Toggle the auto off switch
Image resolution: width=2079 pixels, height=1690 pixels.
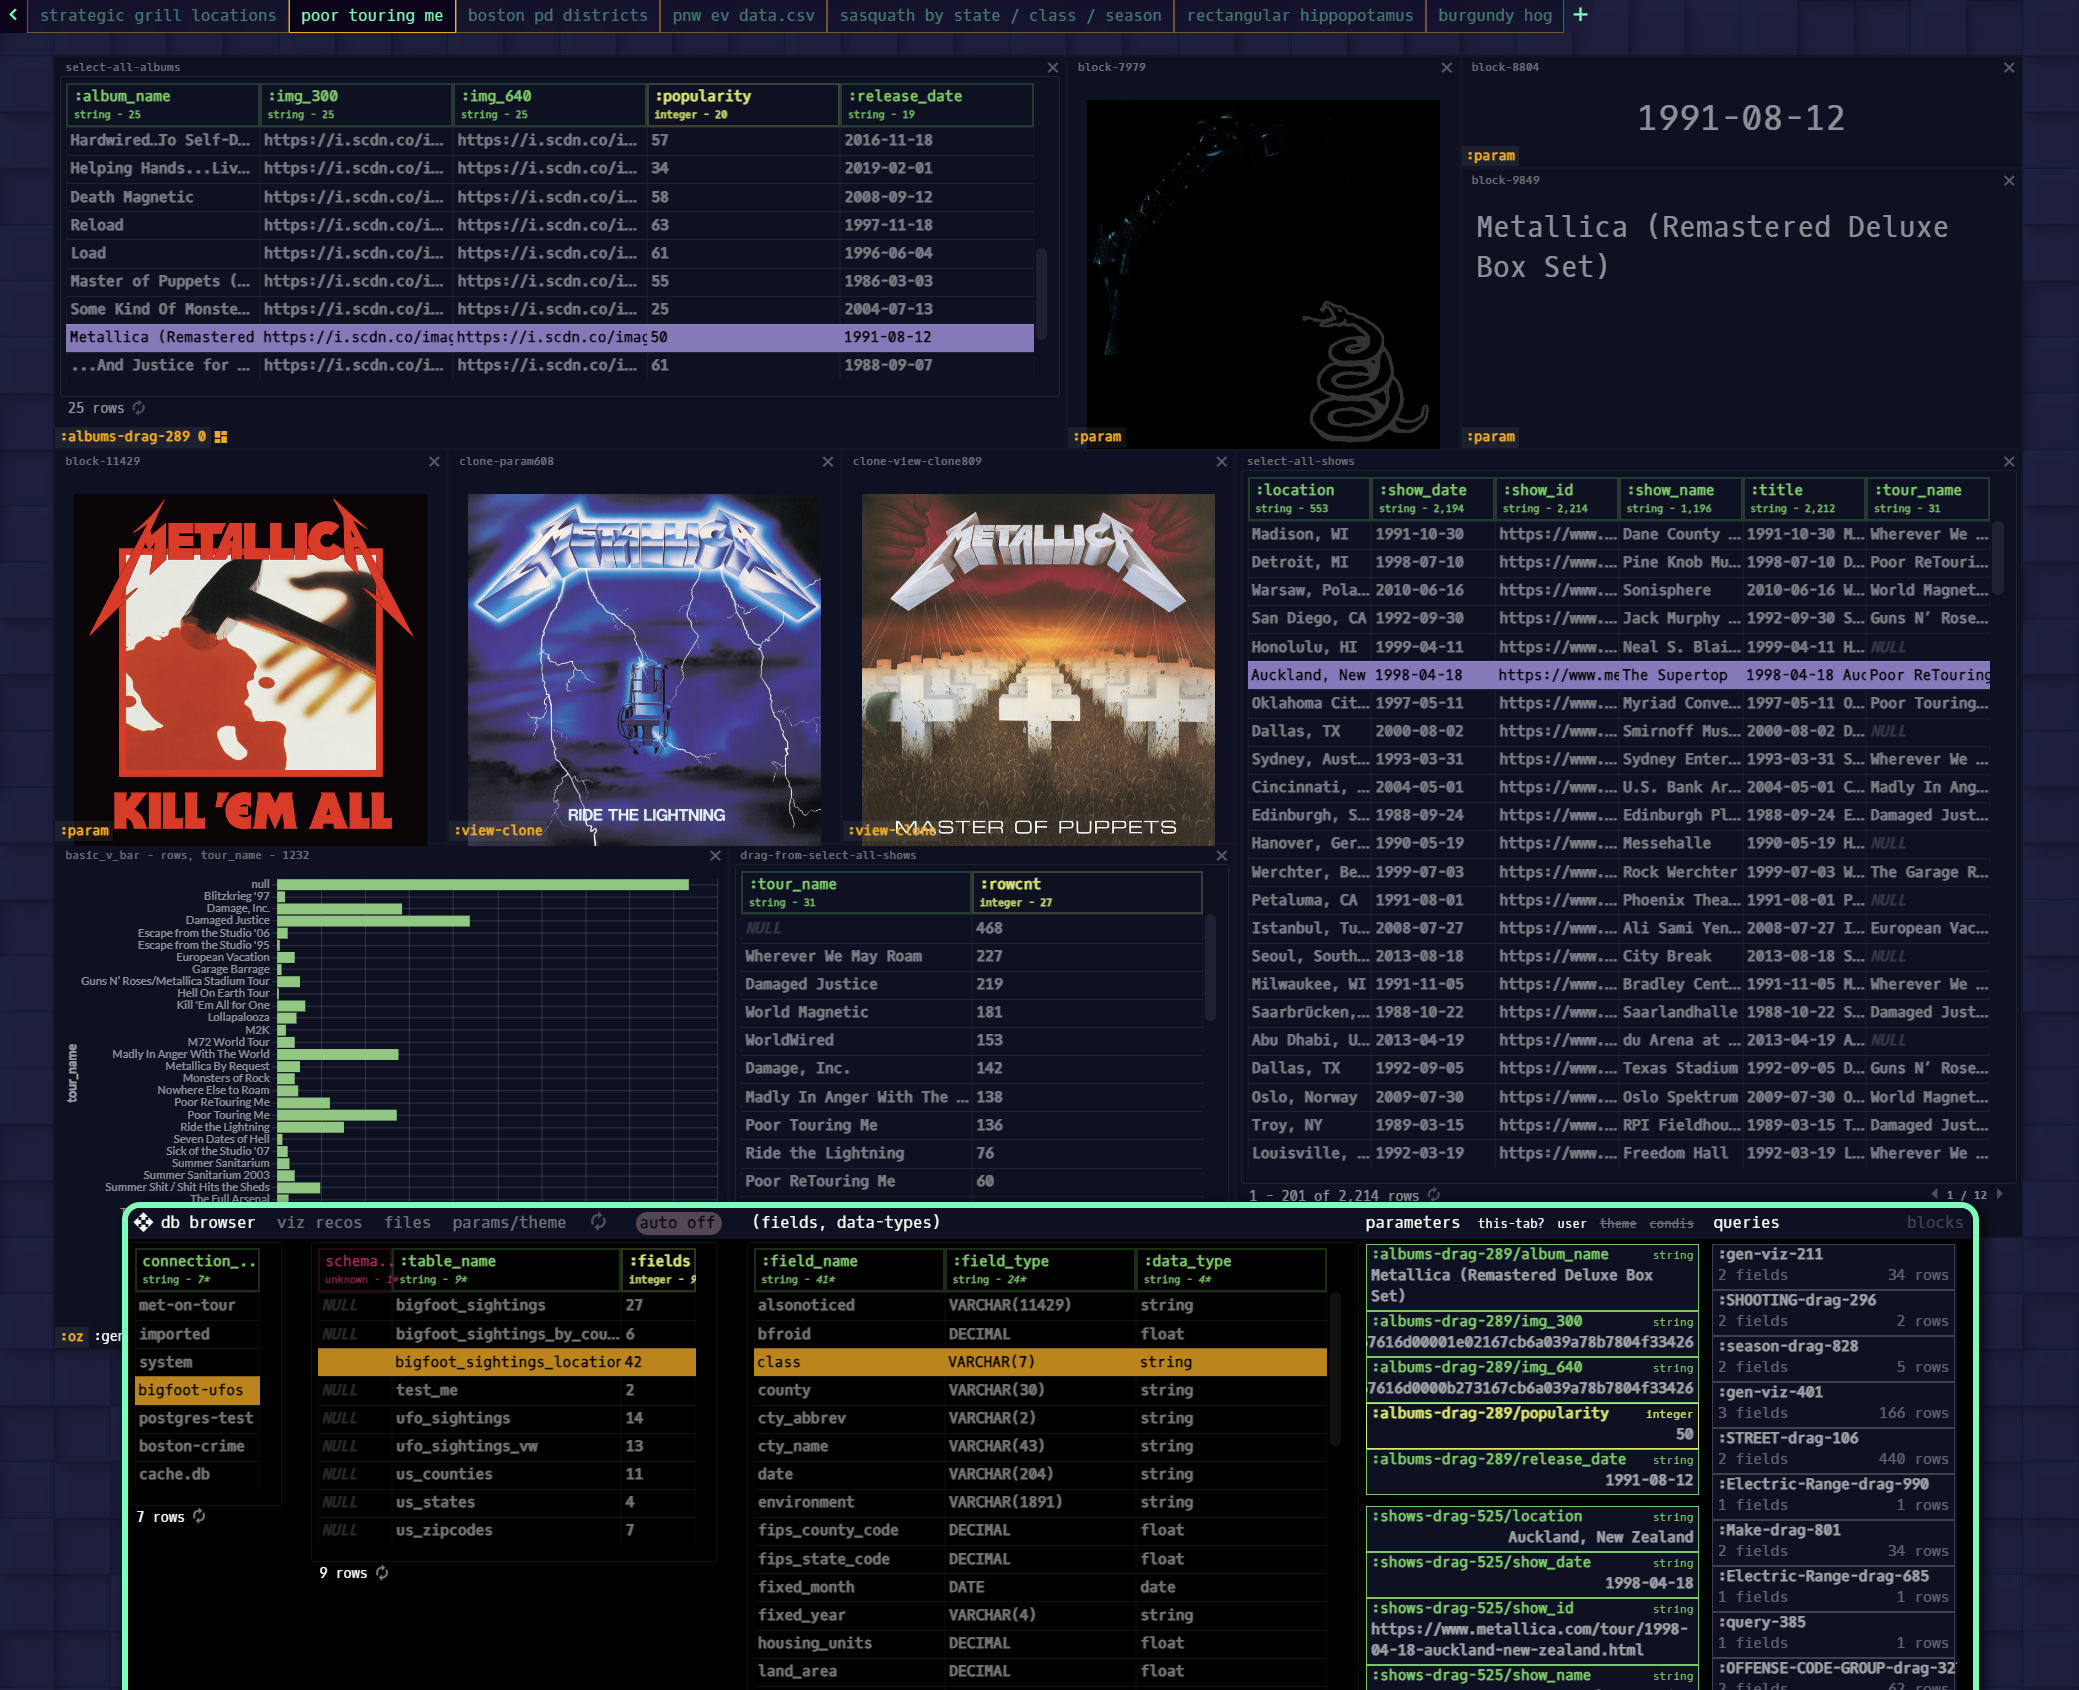click(679, 1222)
